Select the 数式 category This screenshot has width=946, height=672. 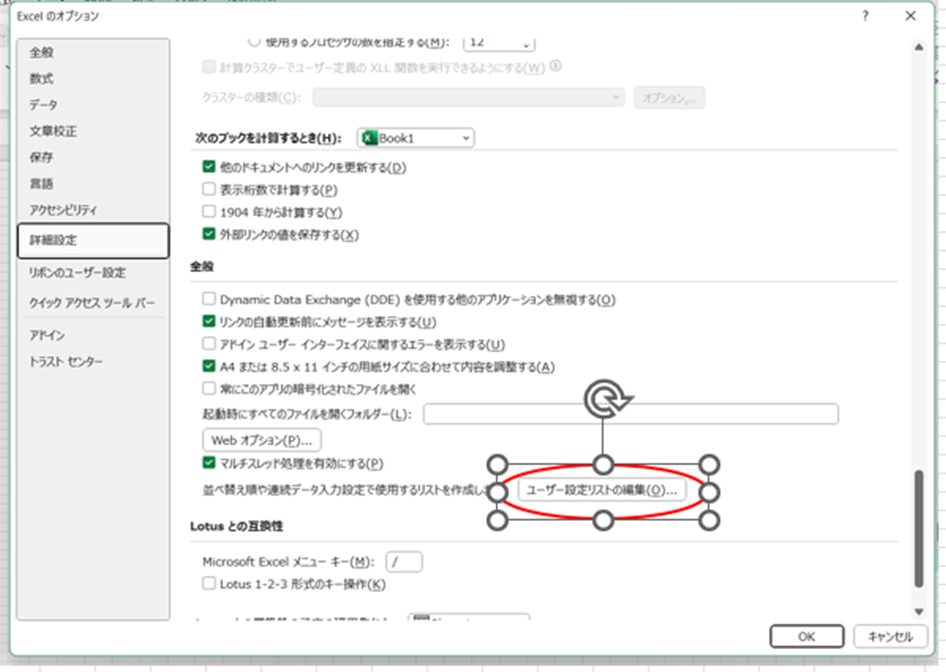42,78
